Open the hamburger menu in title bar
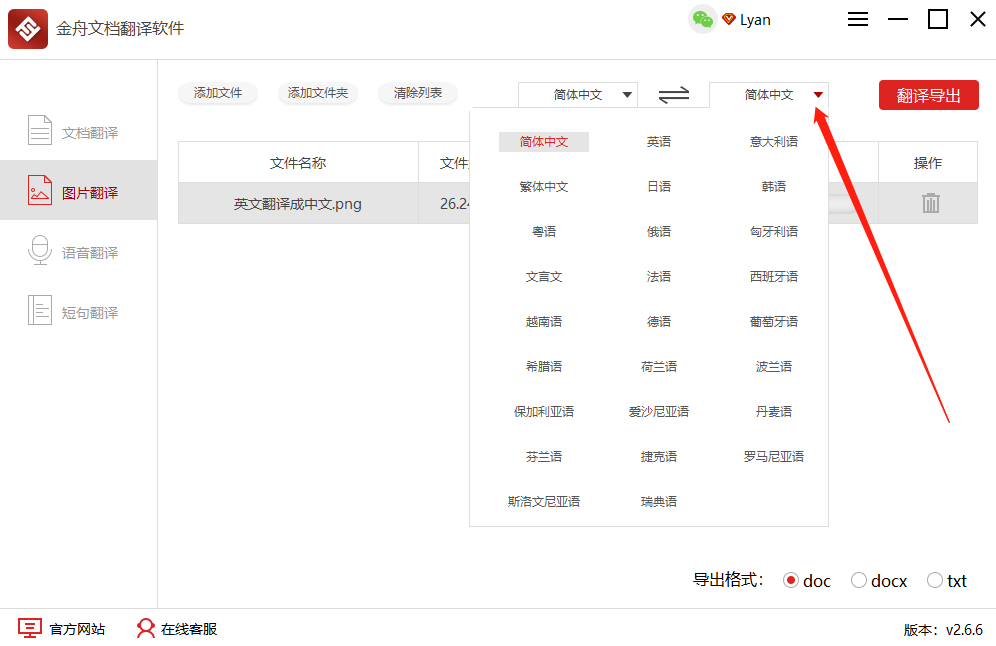The width and height of the screenshot is (996, 646). (x=858, y=19)
